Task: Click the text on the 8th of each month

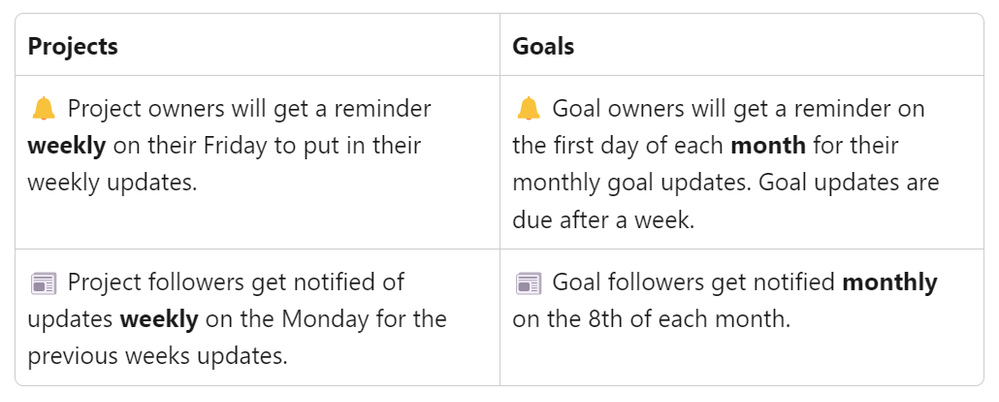Action: (651, 319)
